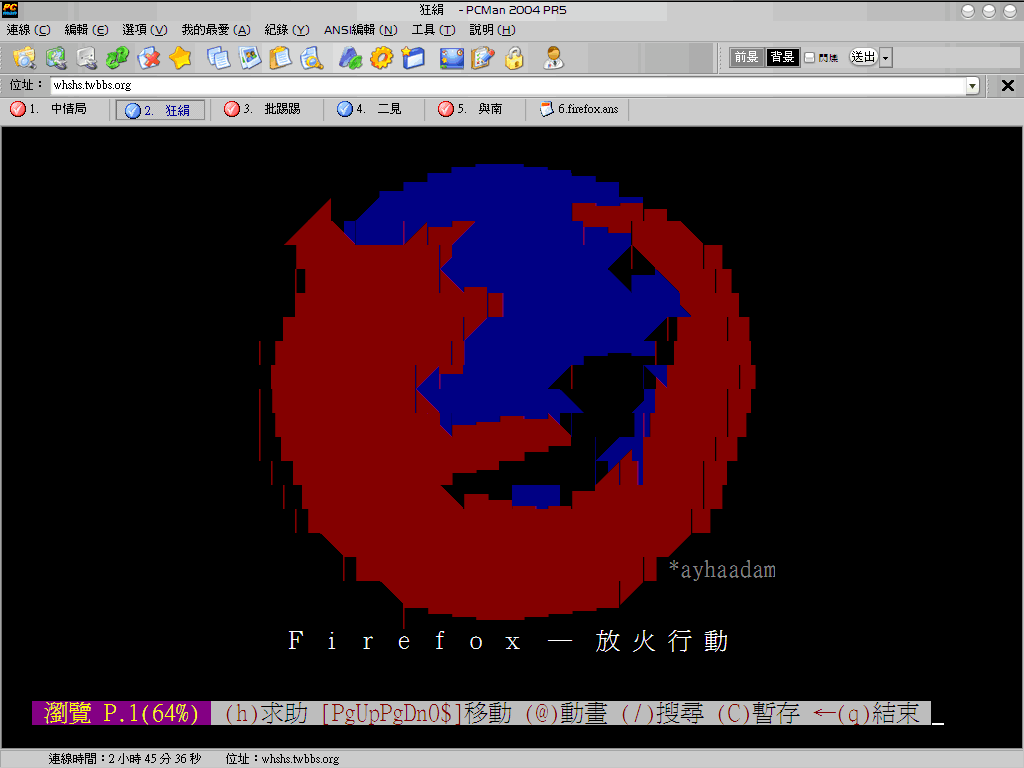This screenshot has height=768, width=1024.
Task: Click the copy documents toolbar icon
Action: tap(218, 57)
